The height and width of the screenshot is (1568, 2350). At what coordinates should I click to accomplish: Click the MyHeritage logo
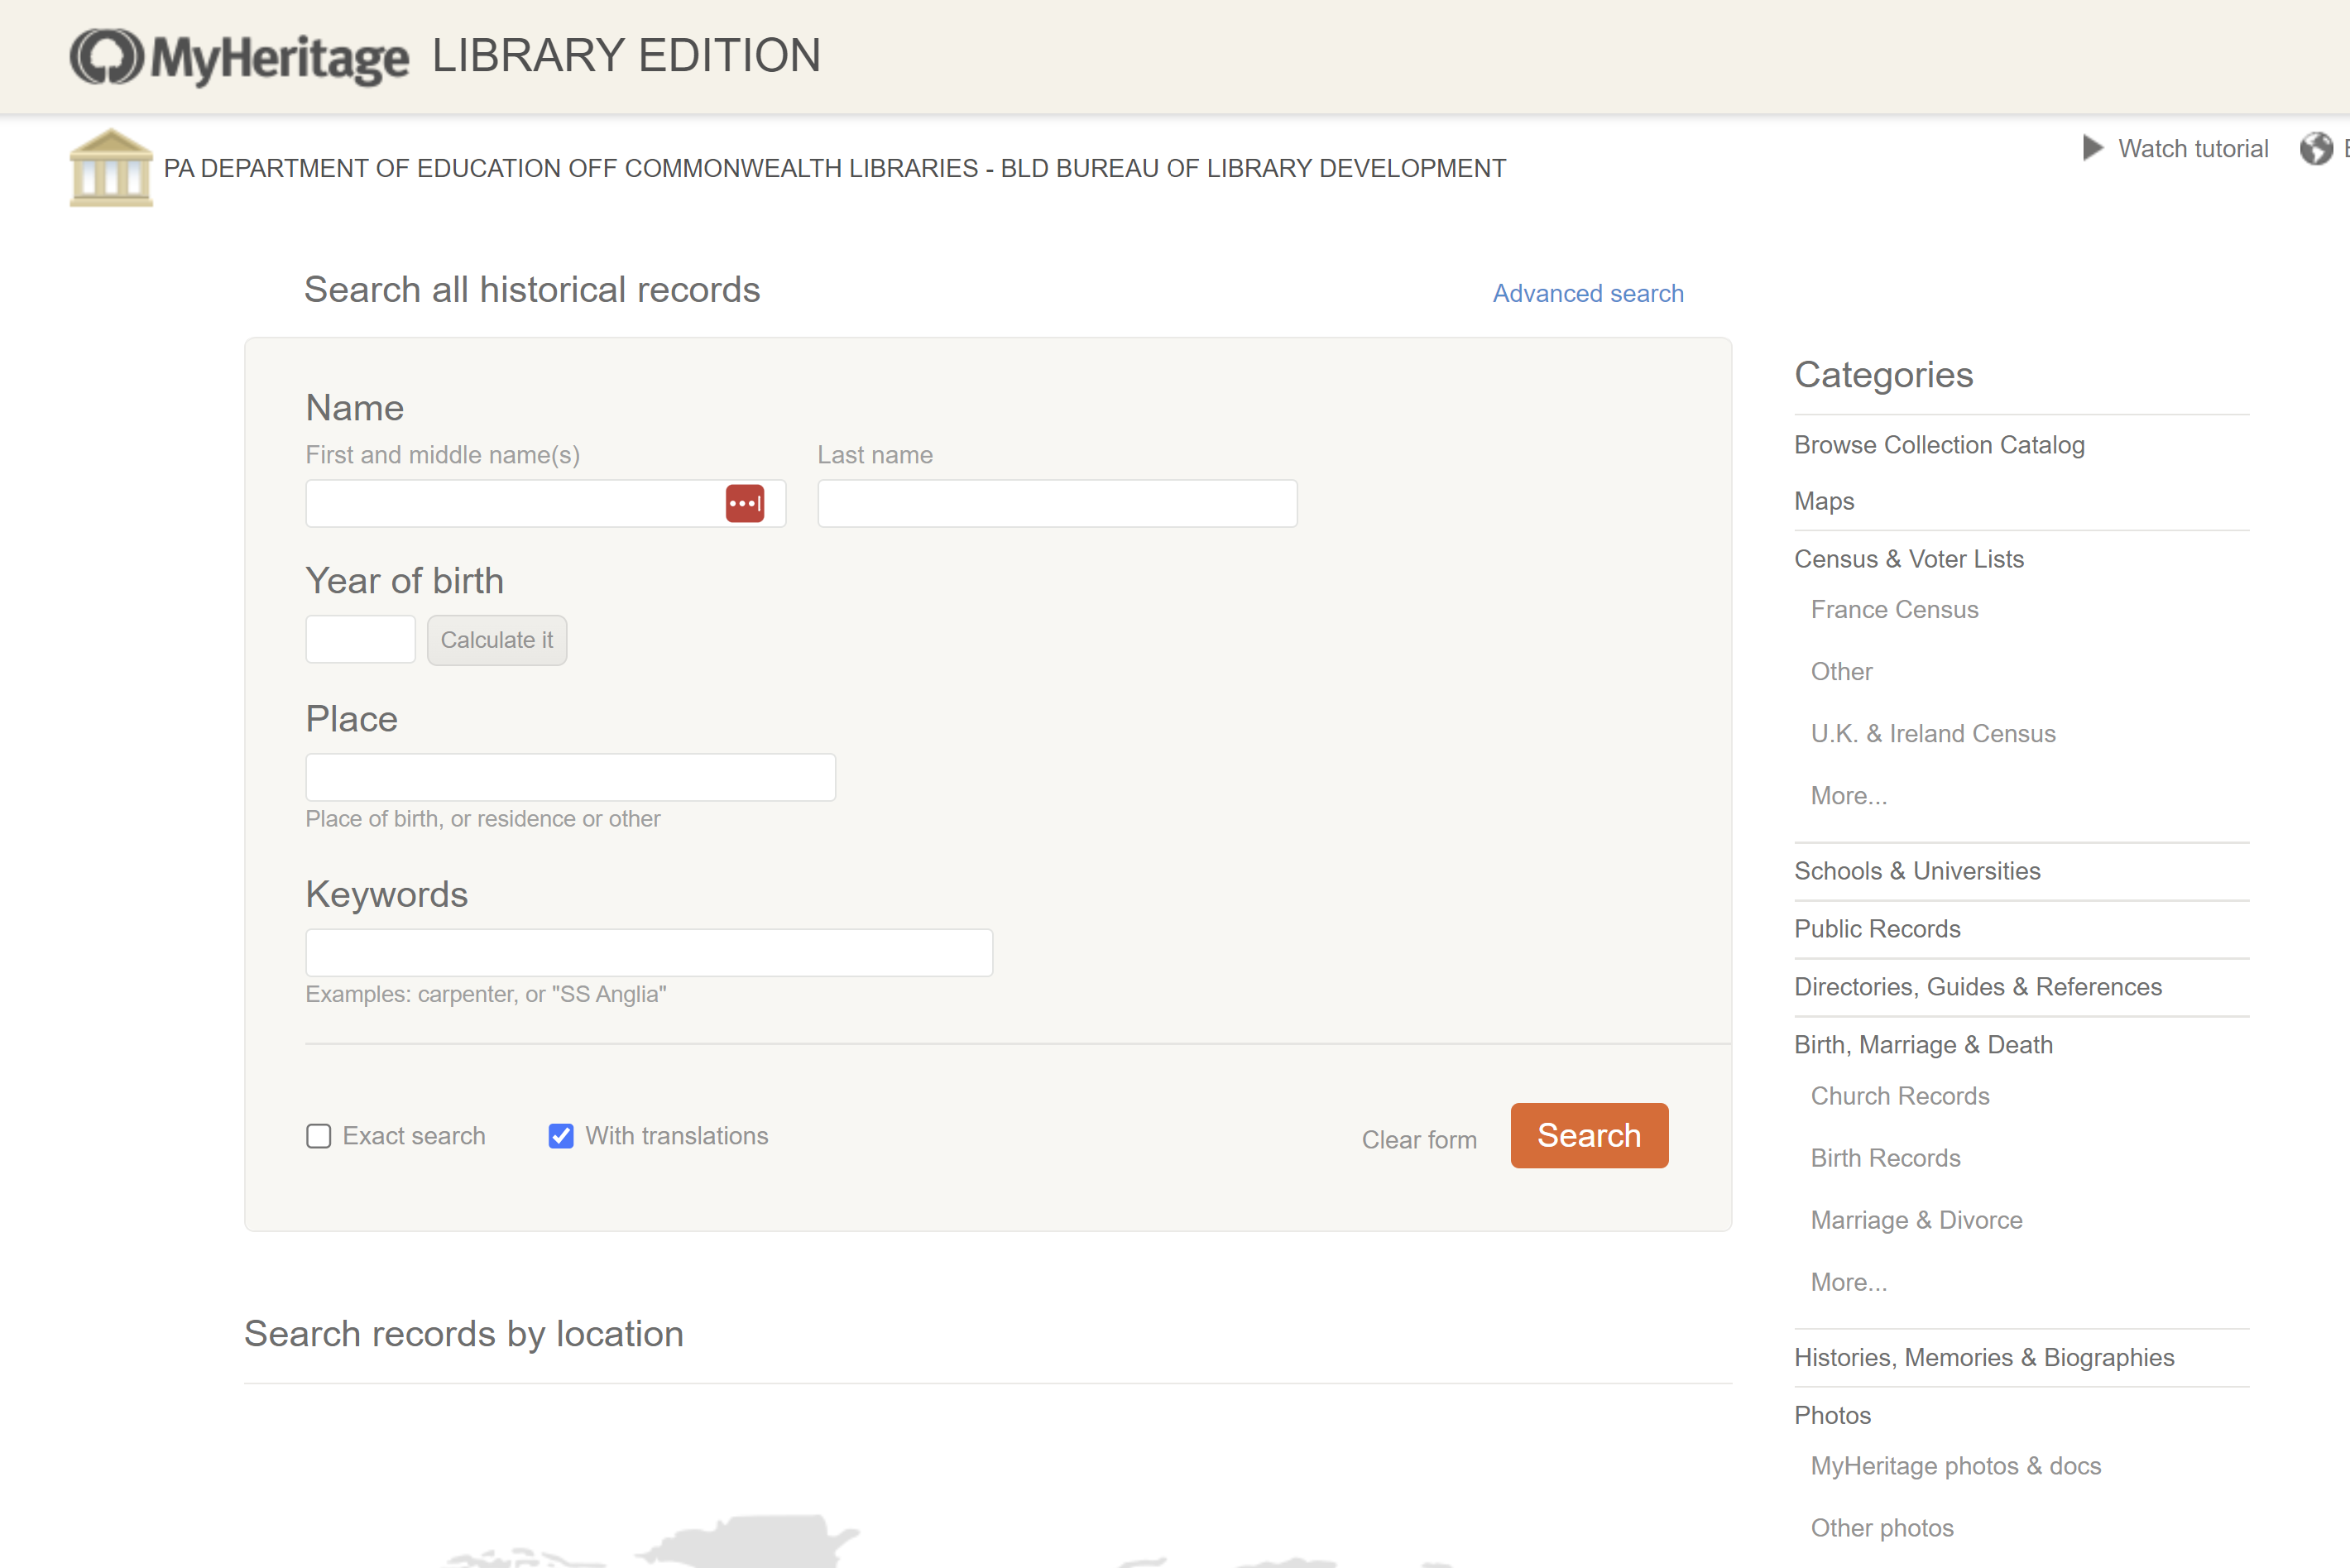(238, 56)
